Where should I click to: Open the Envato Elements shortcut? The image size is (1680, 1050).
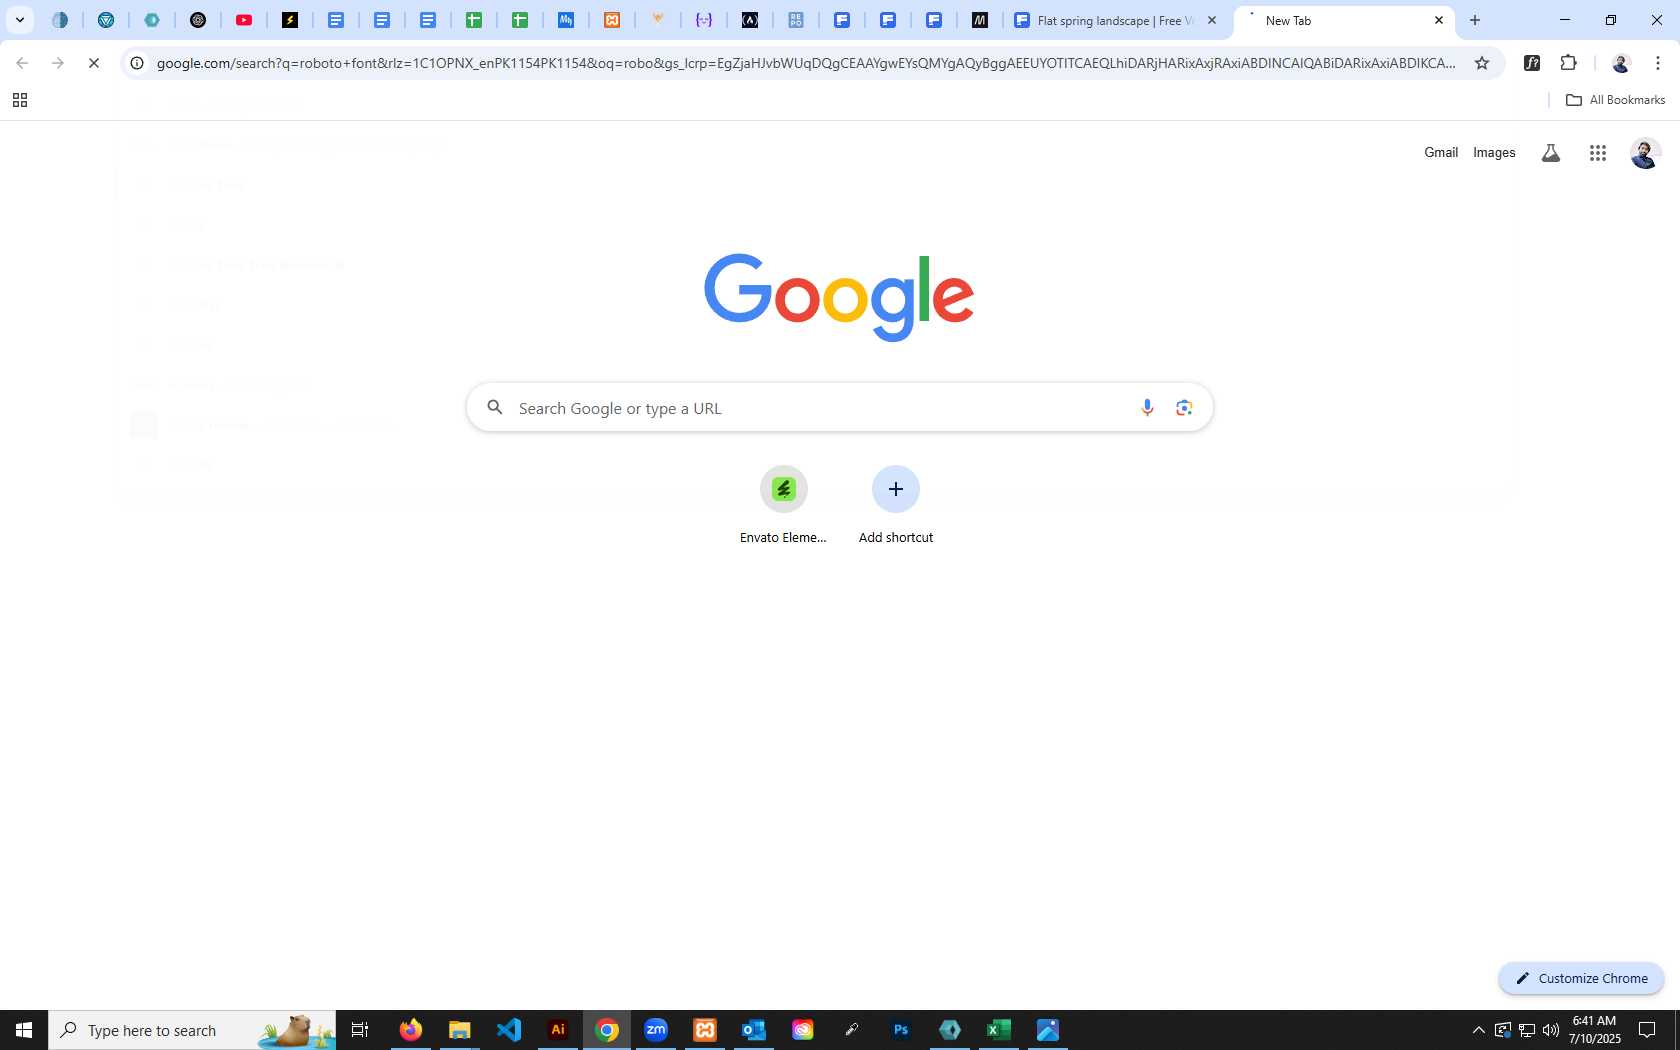pos(783,505)
